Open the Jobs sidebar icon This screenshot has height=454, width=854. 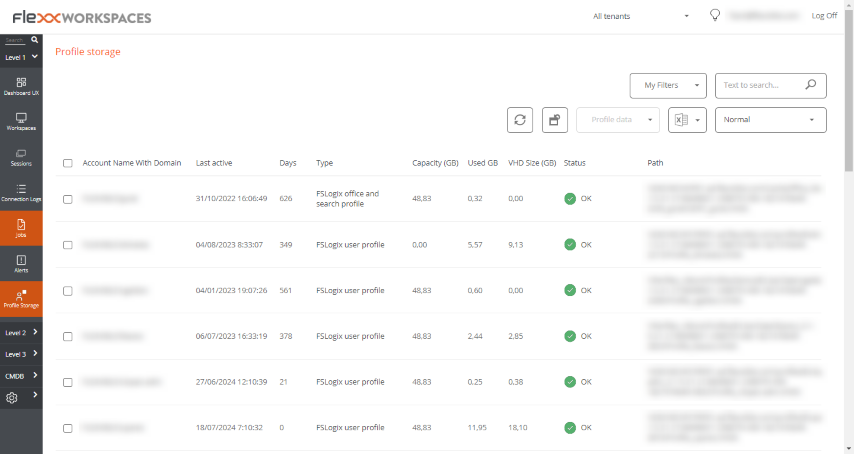coord(21,228)
